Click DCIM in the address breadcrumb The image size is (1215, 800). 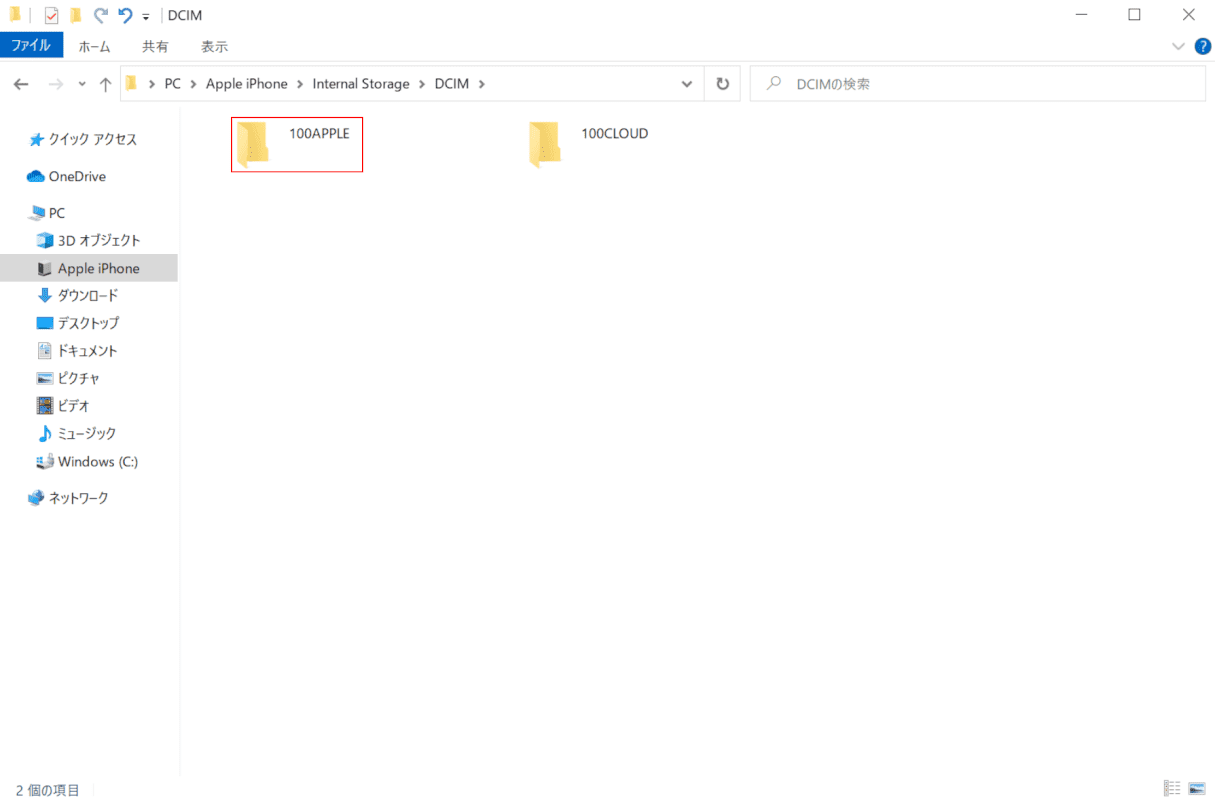point(451,84)
